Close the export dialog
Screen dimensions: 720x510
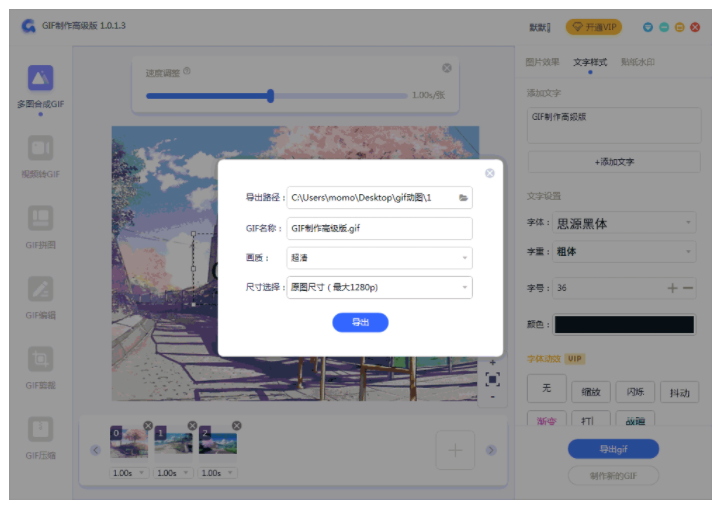coord(490,173)
